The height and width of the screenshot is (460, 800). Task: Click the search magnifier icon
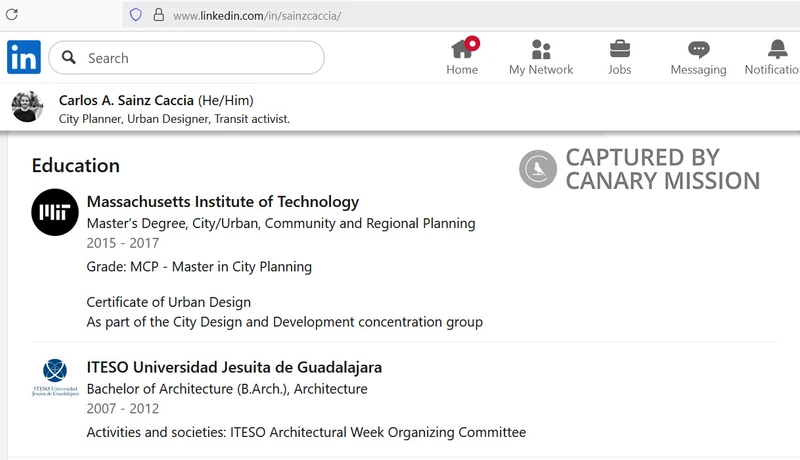69,58
